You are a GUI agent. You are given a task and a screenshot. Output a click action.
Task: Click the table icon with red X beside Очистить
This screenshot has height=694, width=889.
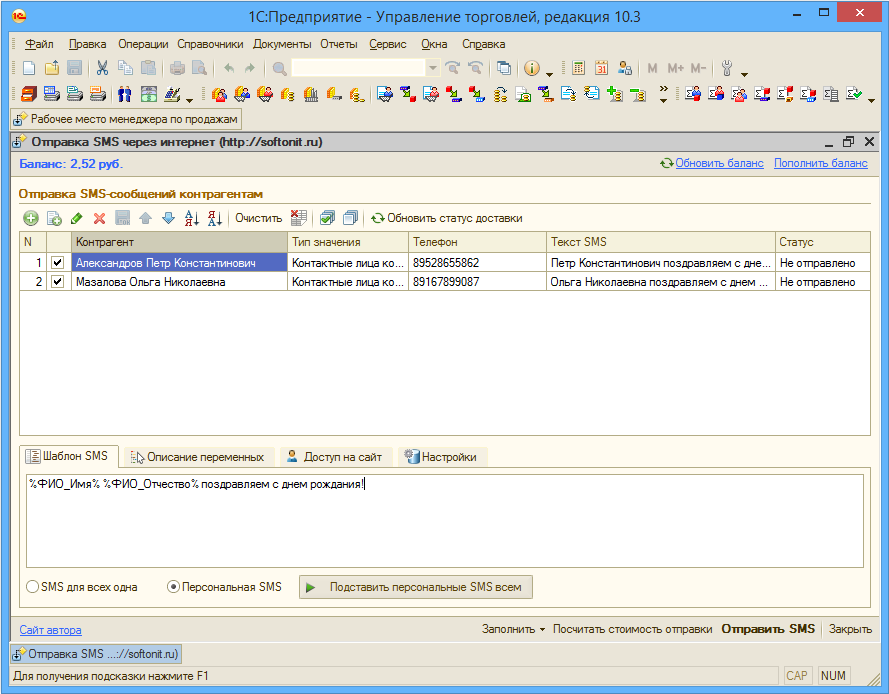(298, 218)
